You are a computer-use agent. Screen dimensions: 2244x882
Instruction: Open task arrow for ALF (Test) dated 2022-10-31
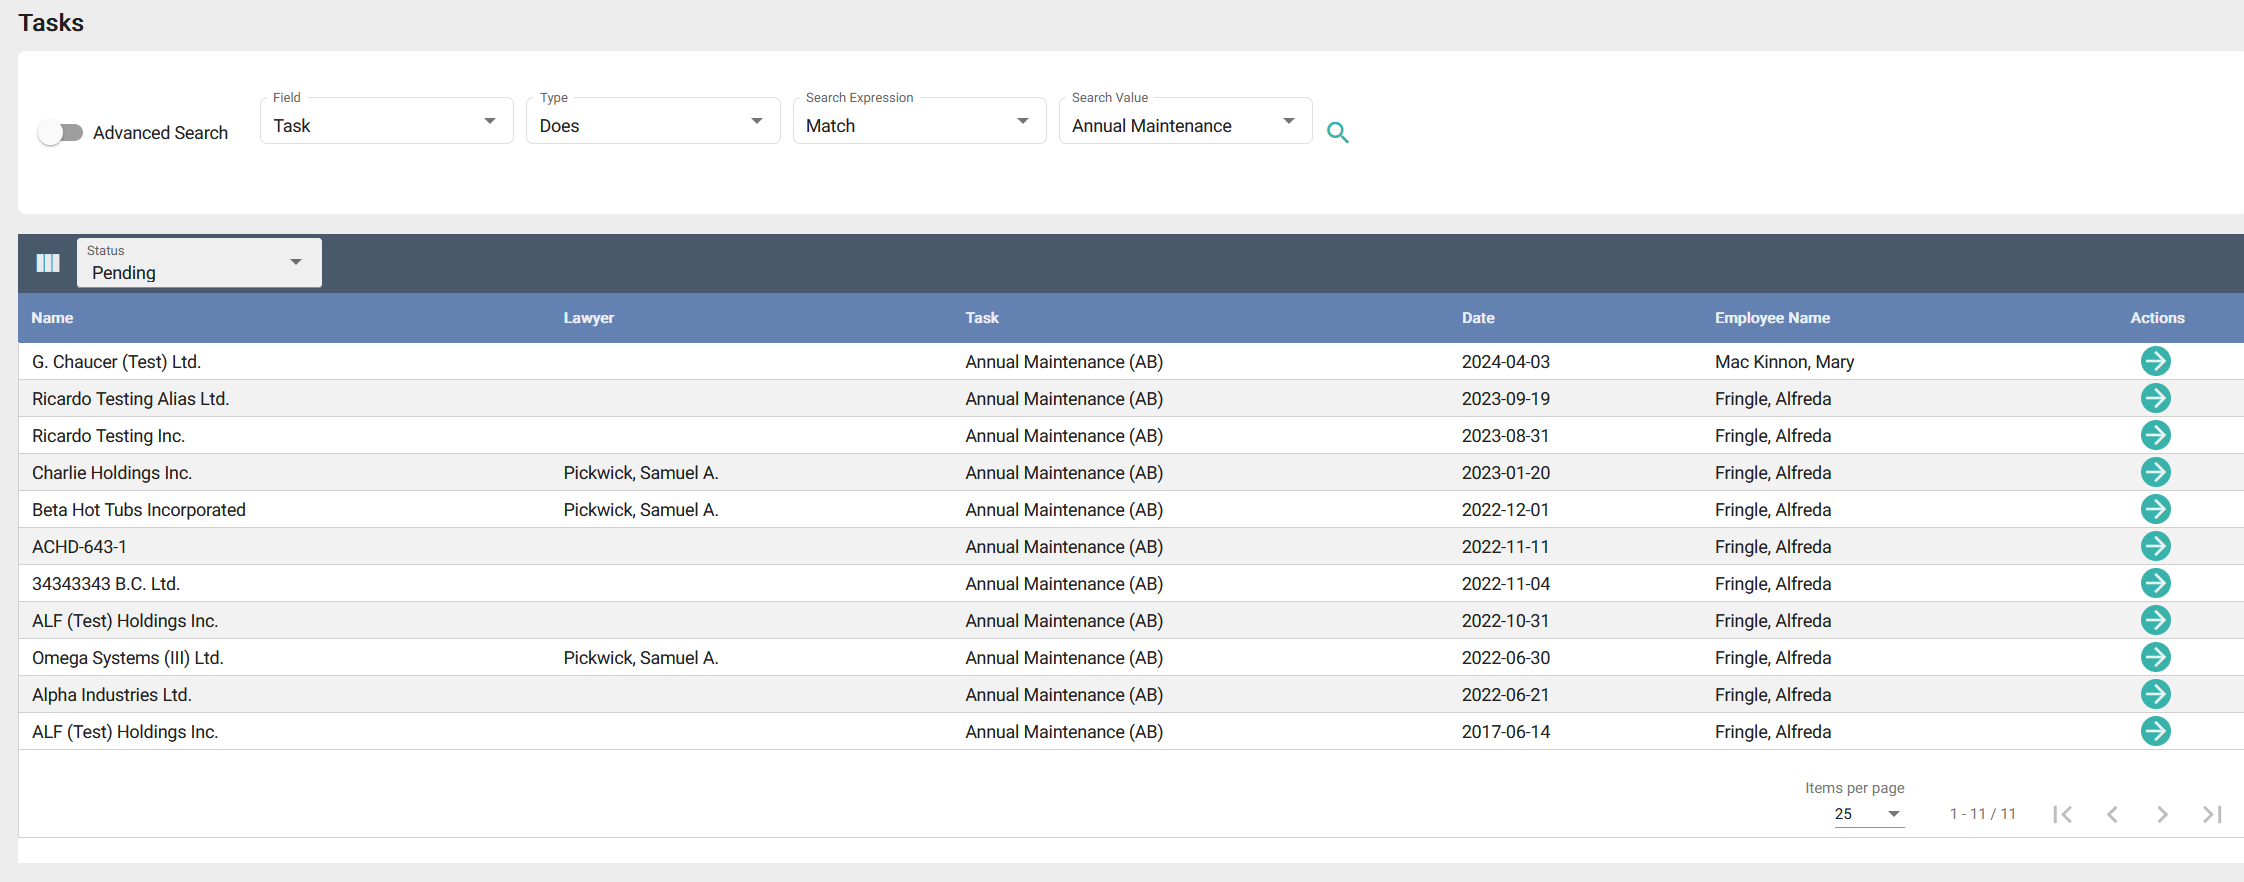(2156, 620)
